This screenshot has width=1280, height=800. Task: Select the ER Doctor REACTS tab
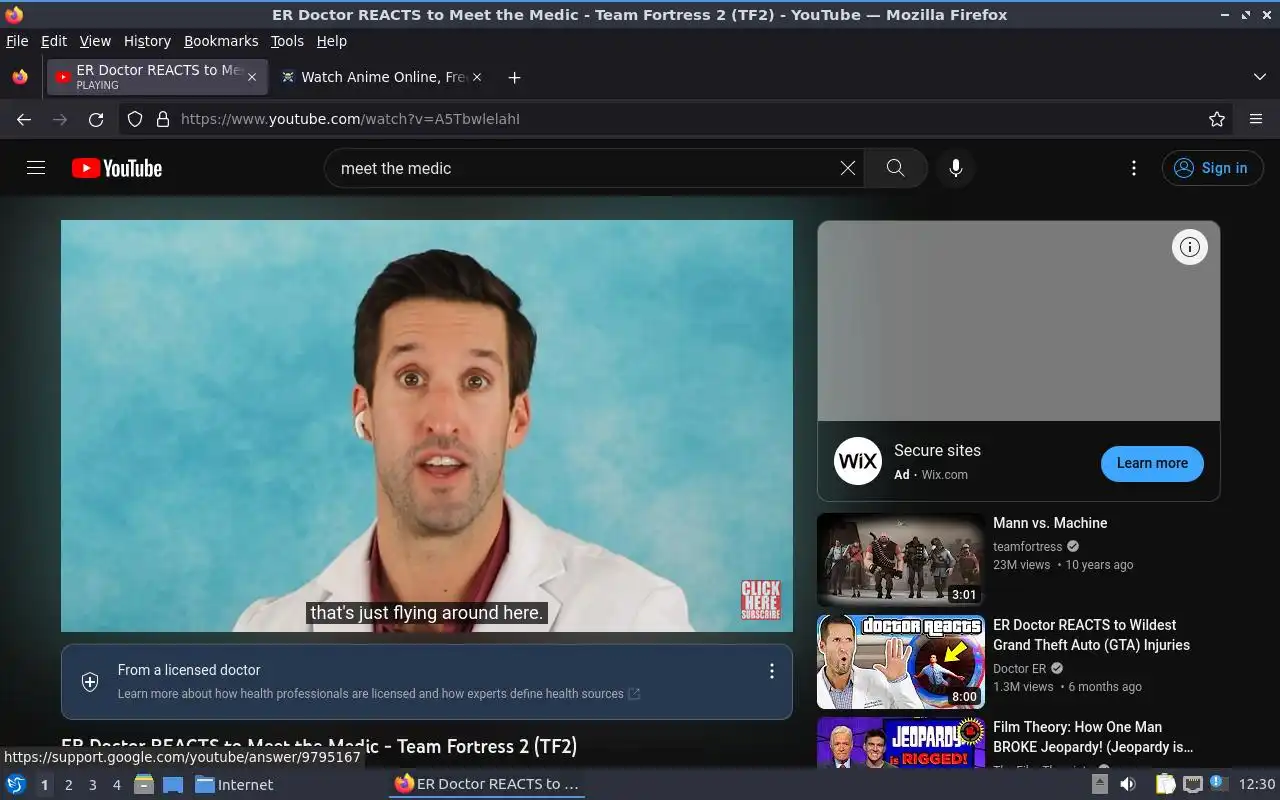tap(156, 77)
